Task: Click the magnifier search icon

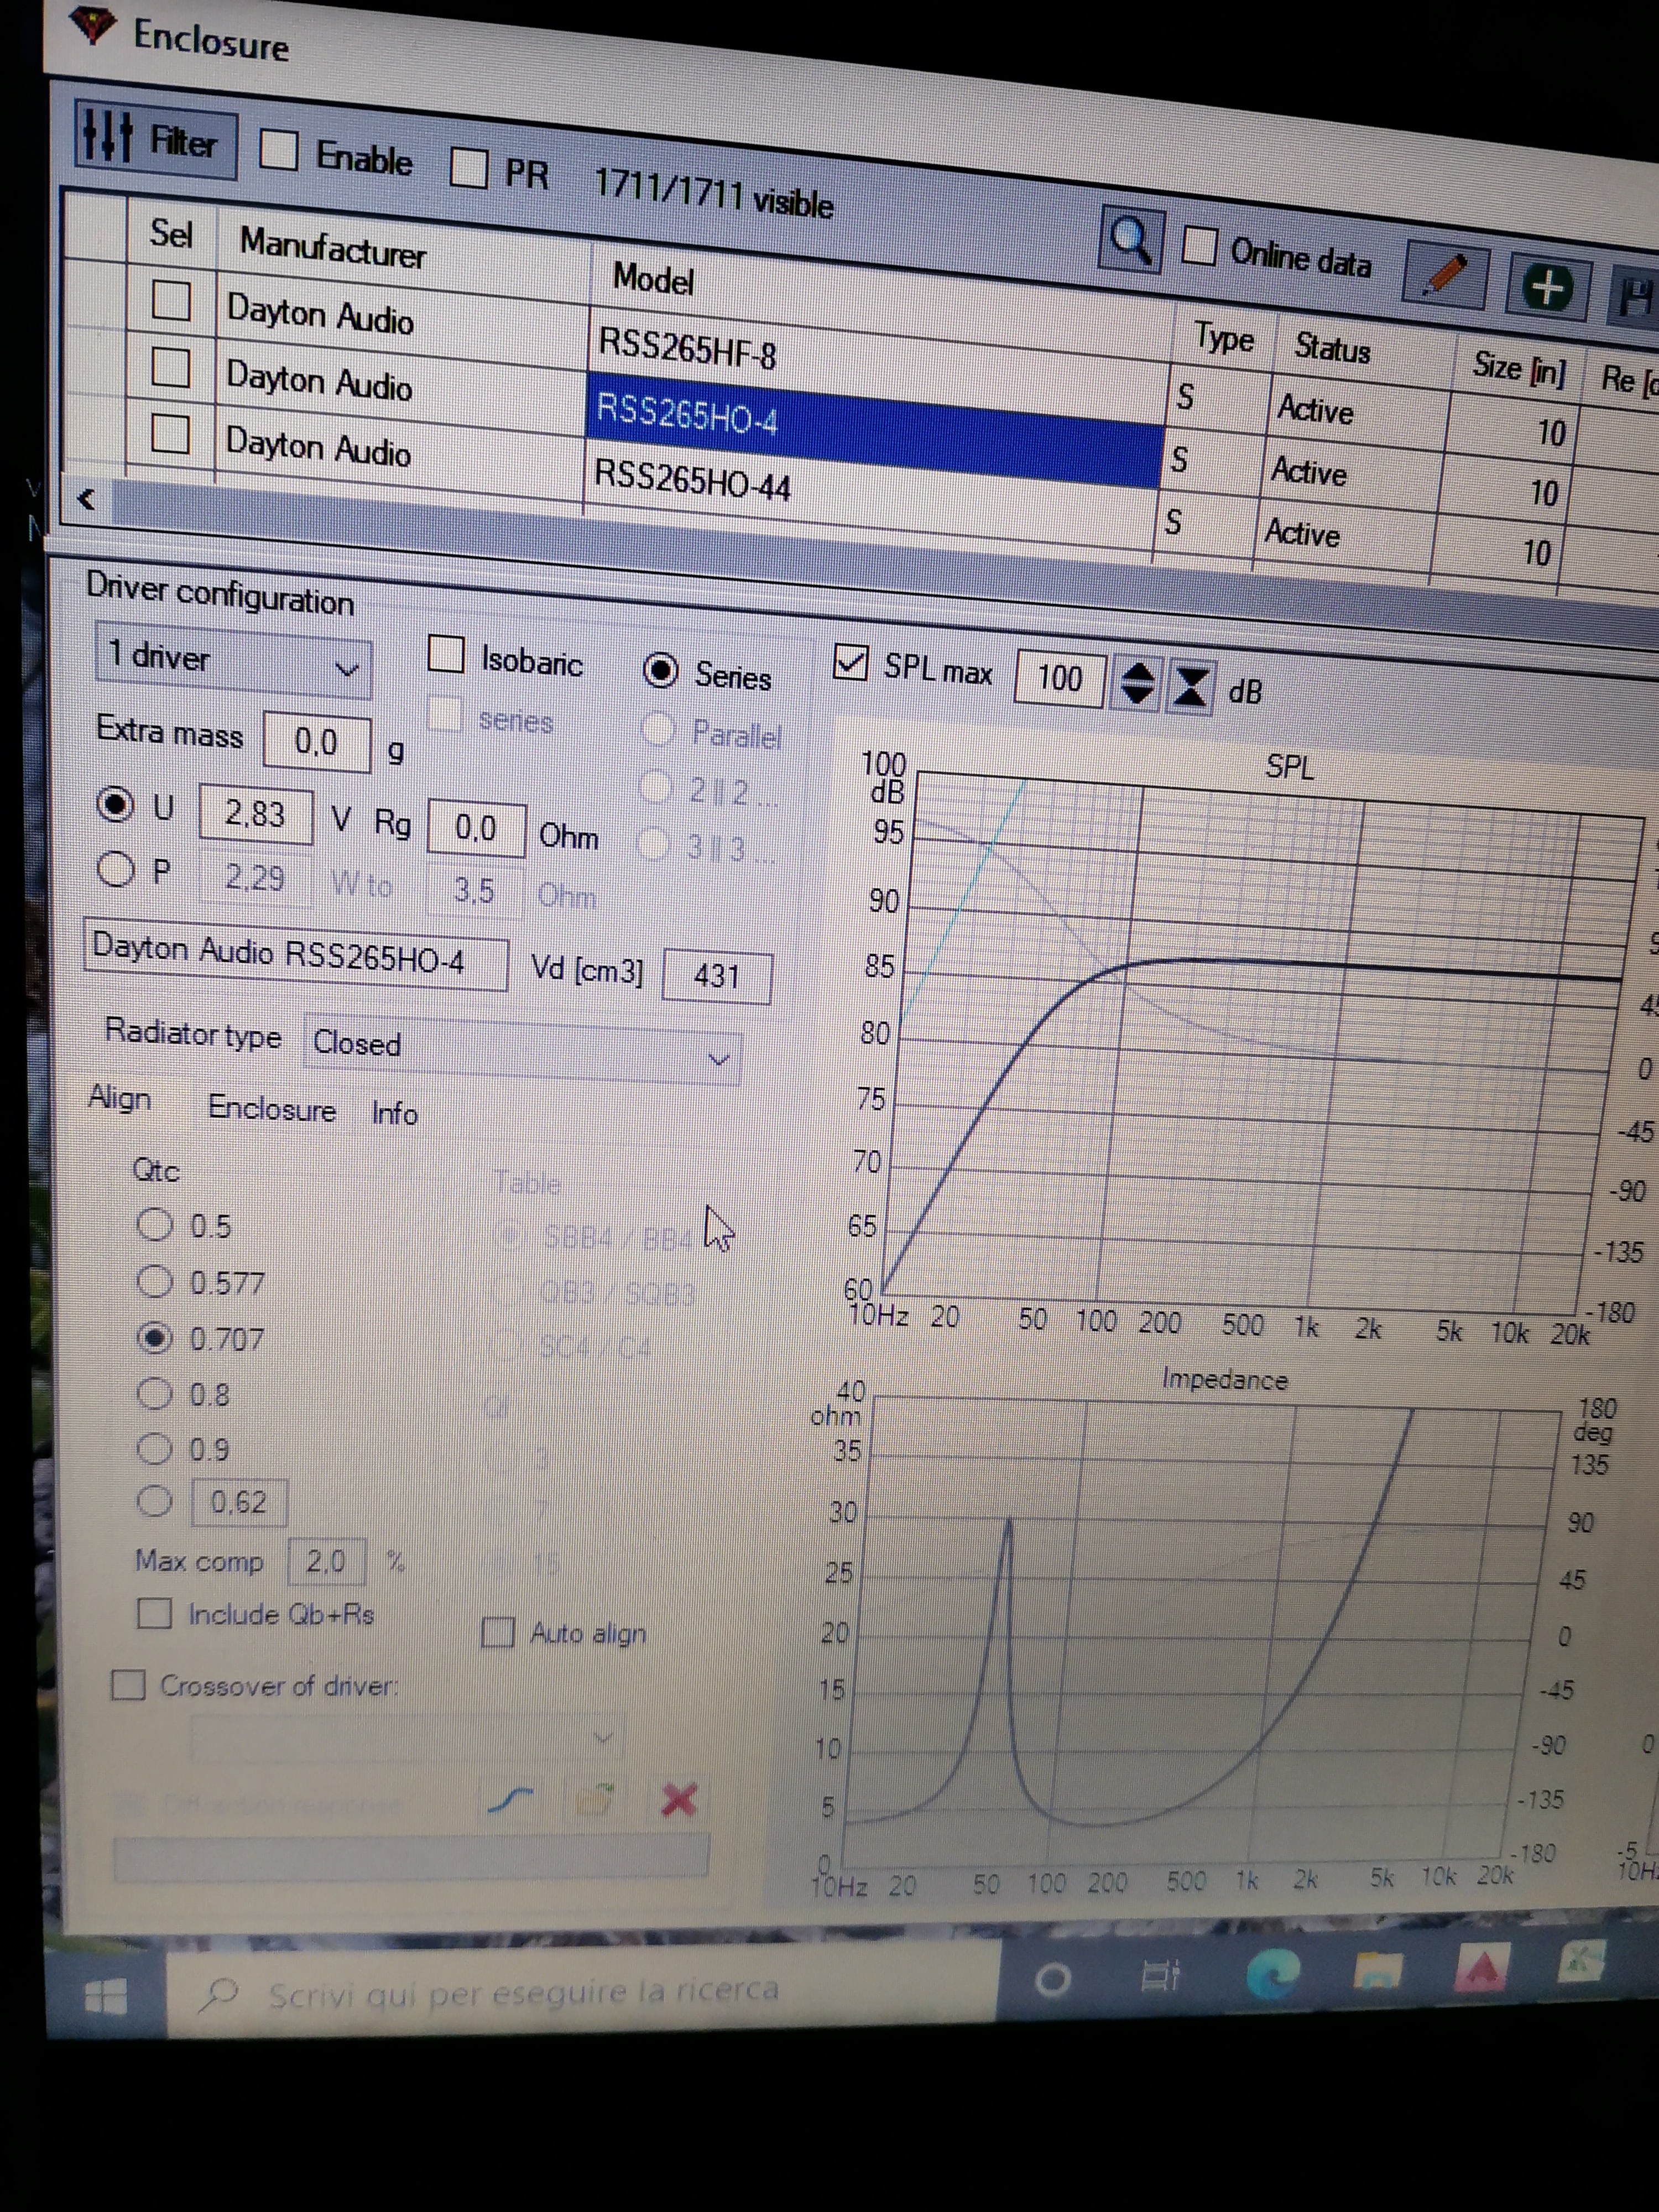Action: tap(1131, 240)
